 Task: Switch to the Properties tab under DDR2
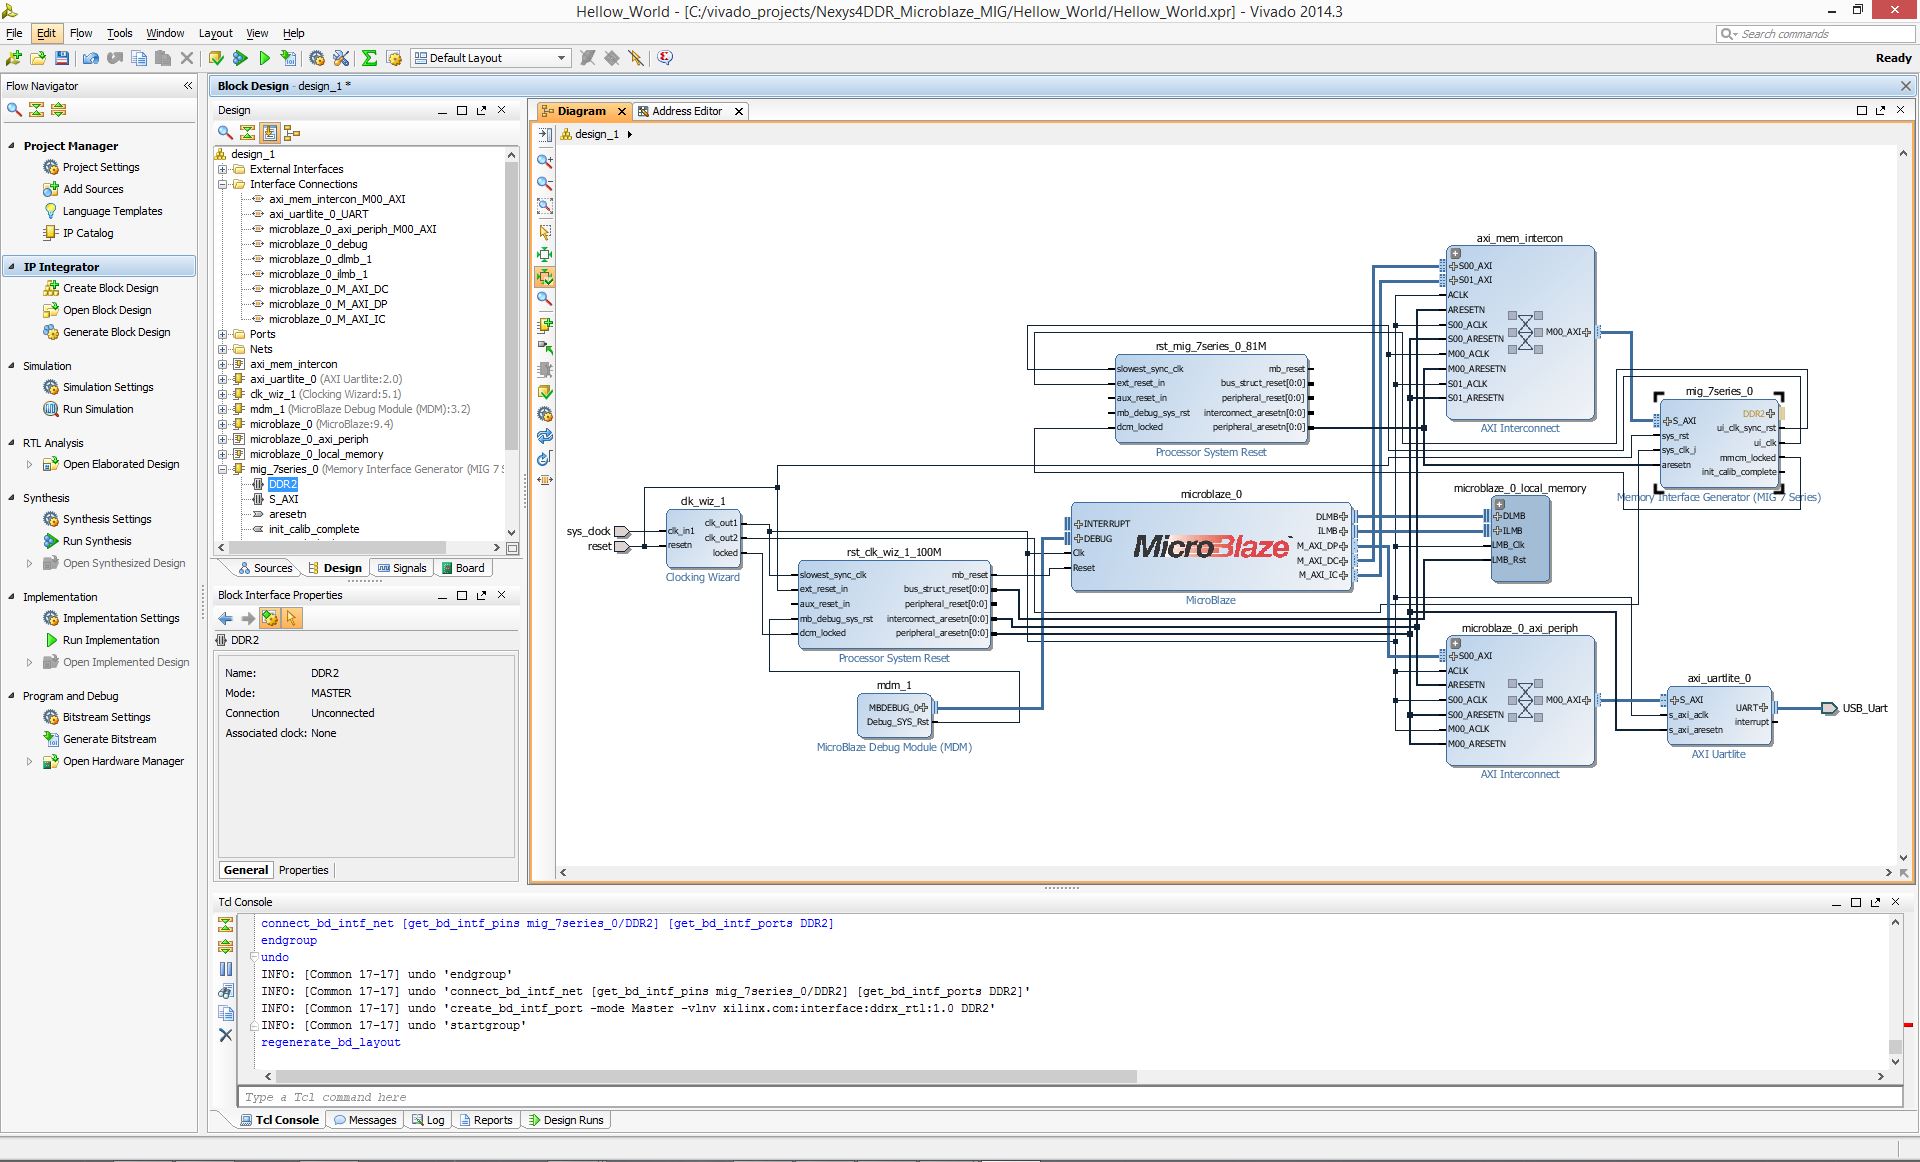[x=304, y=870]
